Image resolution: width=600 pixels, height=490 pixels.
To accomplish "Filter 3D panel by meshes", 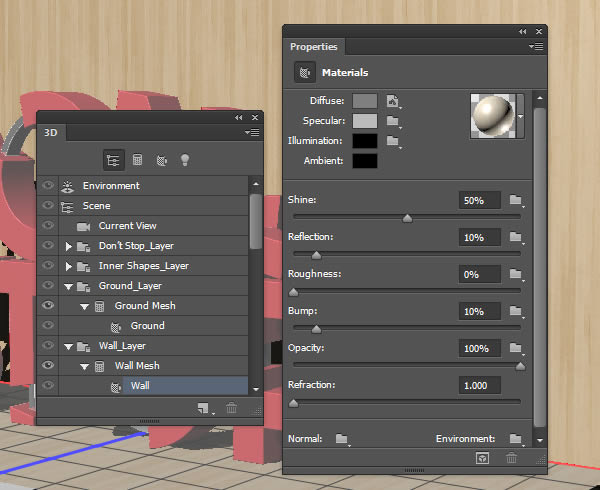I will click(137, 160).
